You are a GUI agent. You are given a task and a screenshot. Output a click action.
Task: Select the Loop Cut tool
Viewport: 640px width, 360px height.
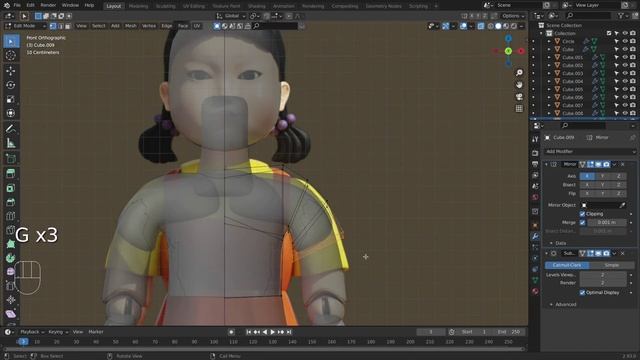(11, 216)
